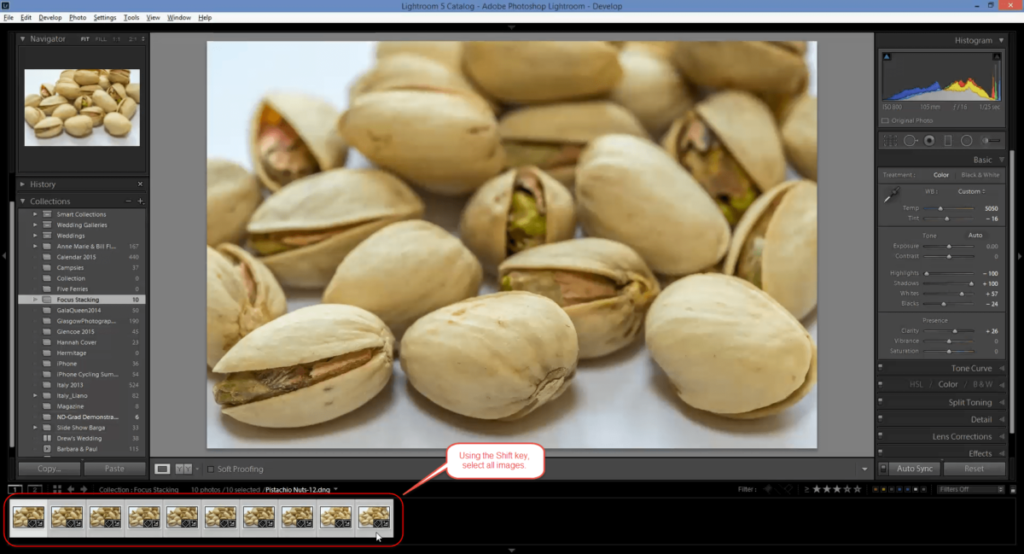
Task: Select the last filmstrip thumbnail
Action: [374, 517]
